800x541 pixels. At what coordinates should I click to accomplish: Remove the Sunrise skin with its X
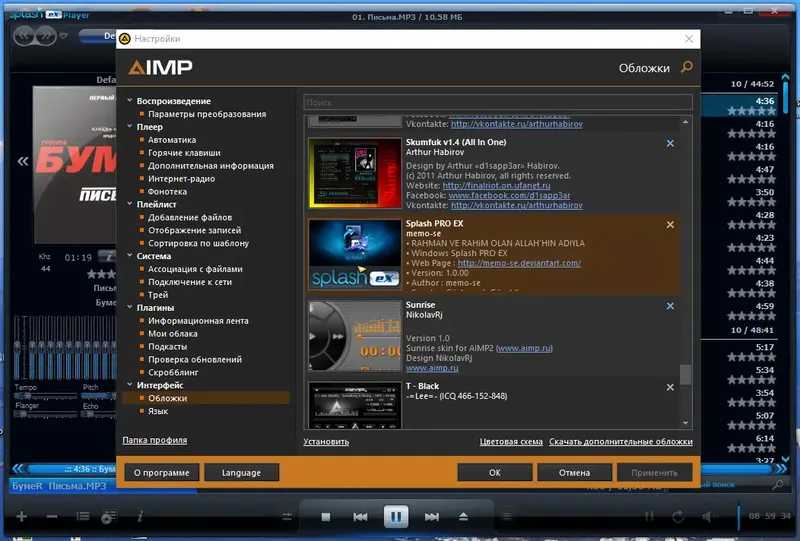670,306
